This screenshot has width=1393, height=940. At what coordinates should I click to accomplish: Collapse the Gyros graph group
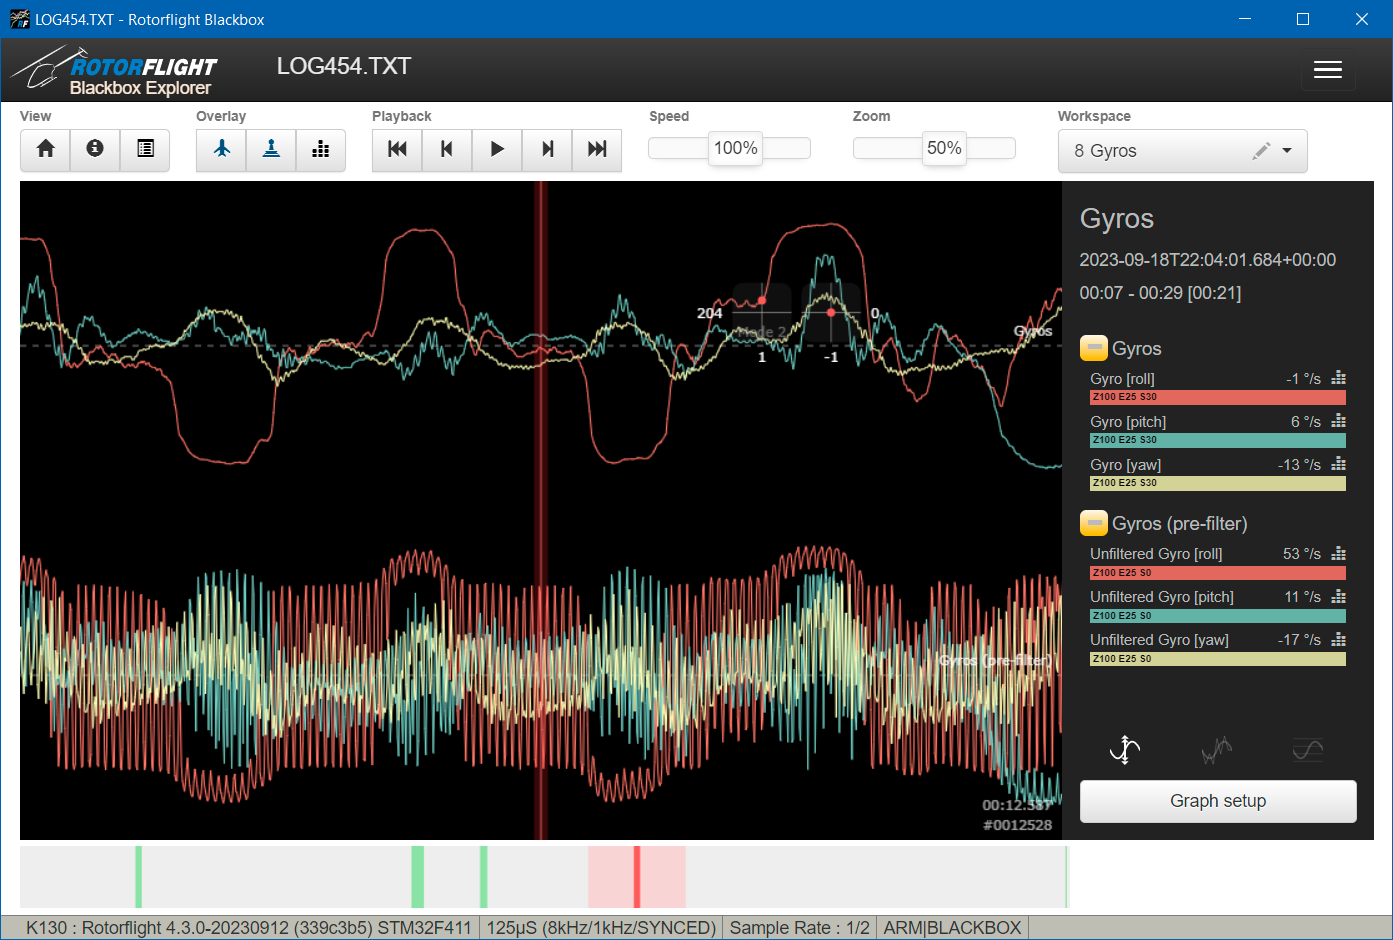pyautogui.click(x=1094, y=349)
